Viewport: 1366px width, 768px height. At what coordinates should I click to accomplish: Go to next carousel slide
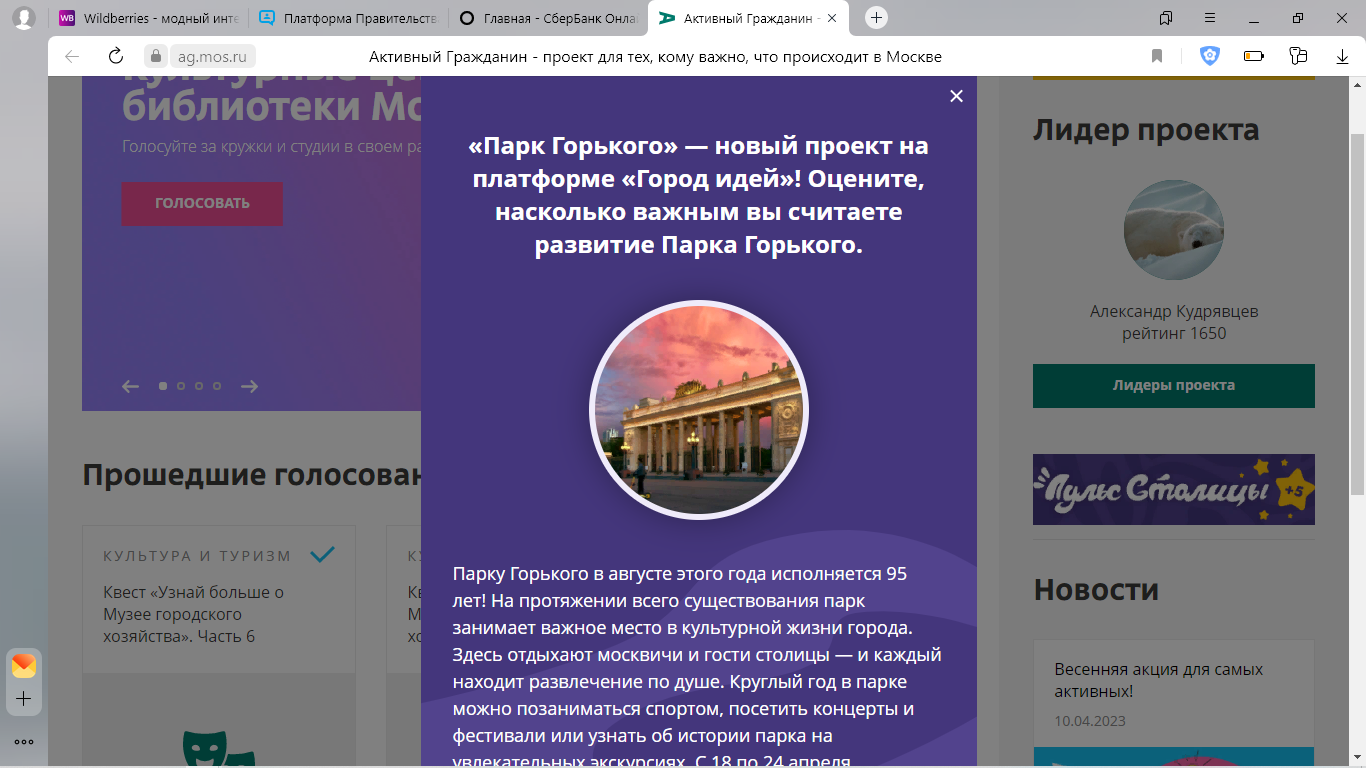point(250,386)
